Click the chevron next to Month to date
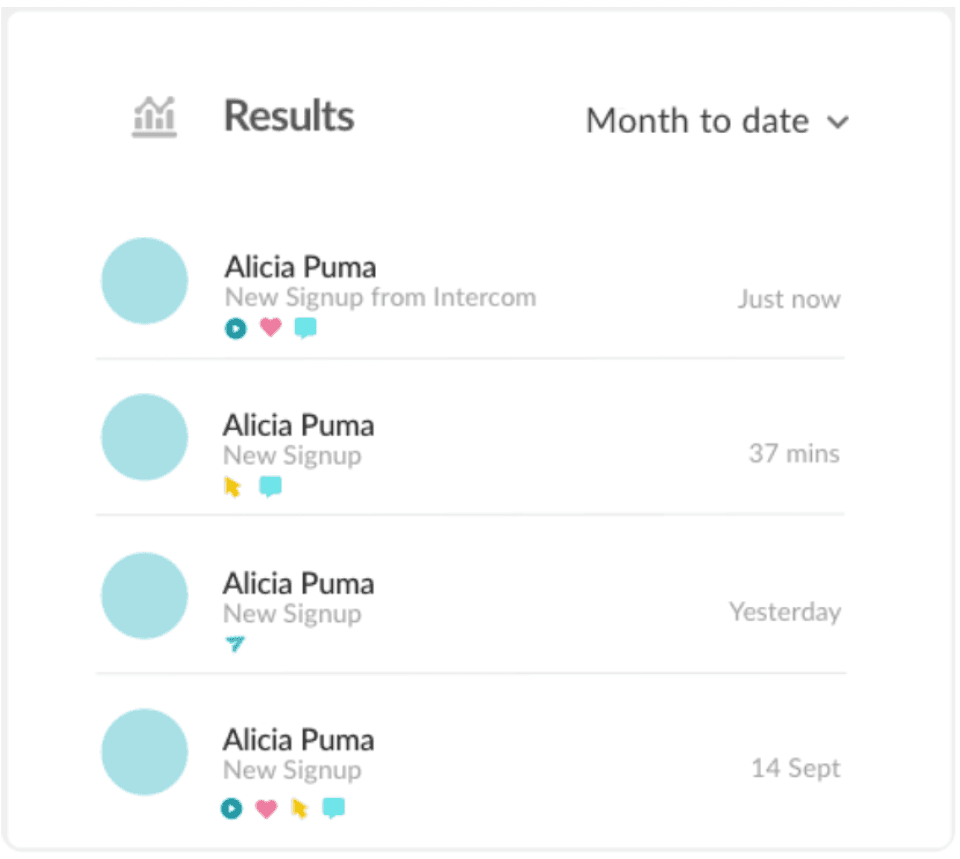This screenshot has height=859, width=960. pos(838,122)
